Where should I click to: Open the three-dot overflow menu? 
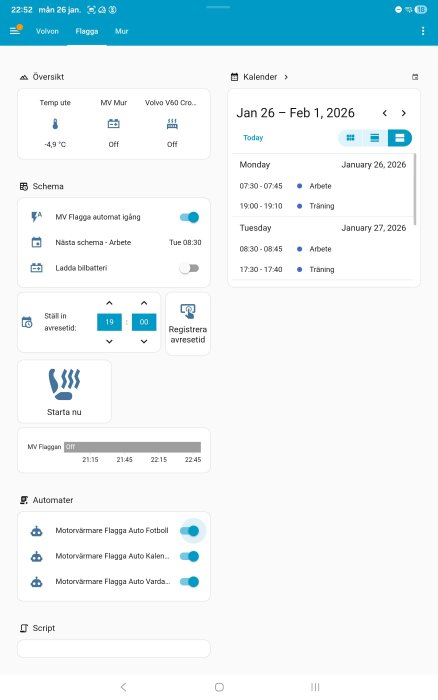click(423, 31)
